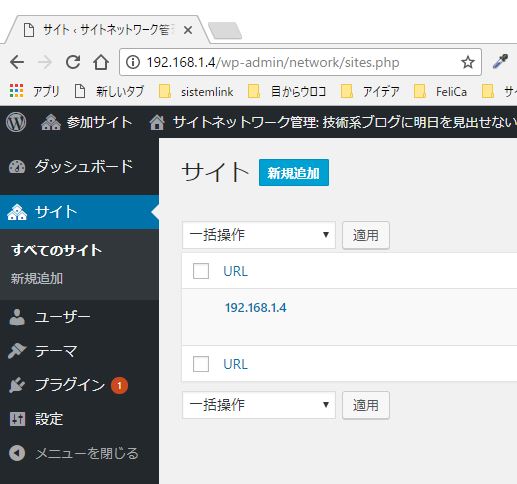Go to the browser home page icon
This screenshot has height=484, width=517.
101,62
